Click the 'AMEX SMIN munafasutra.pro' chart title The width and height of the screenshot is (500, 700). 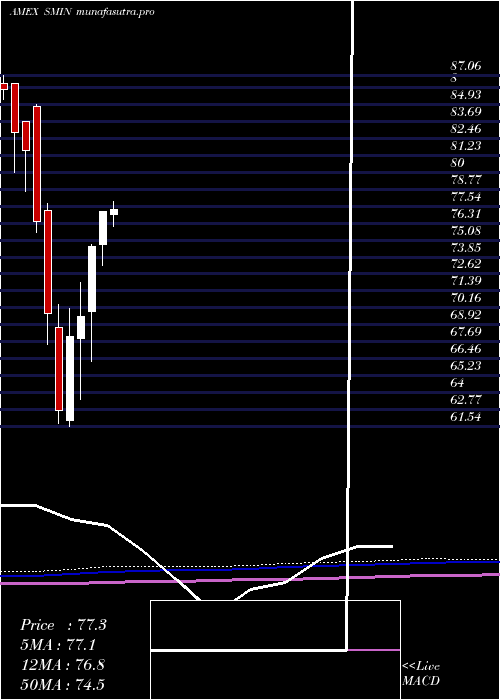(x=82, y=12)
